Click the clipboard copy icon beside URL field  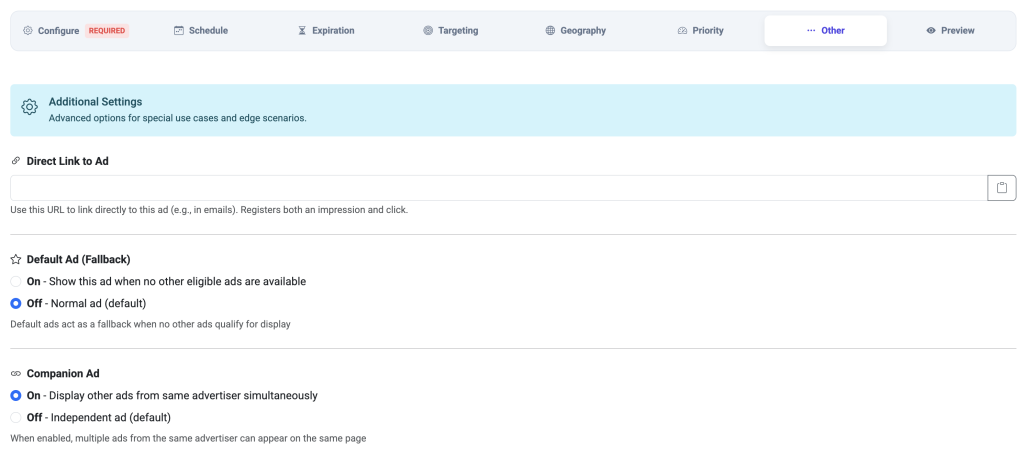(x=1001, y=188)
